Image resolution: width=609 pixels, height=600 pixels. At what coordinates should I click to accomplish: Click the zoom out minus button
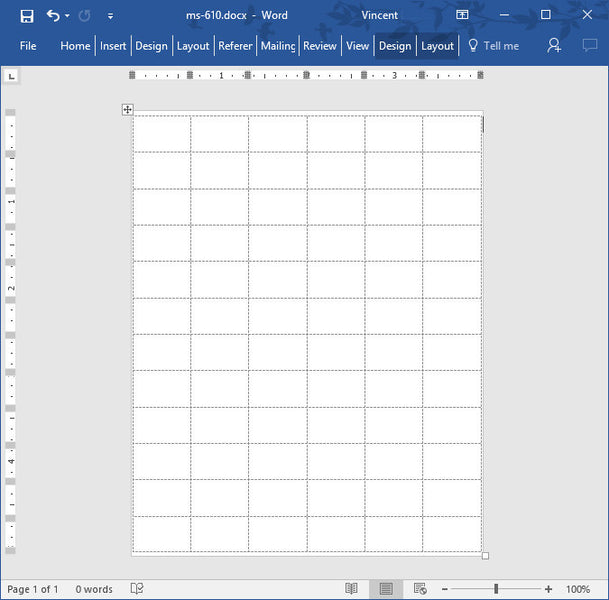point(445,589)
